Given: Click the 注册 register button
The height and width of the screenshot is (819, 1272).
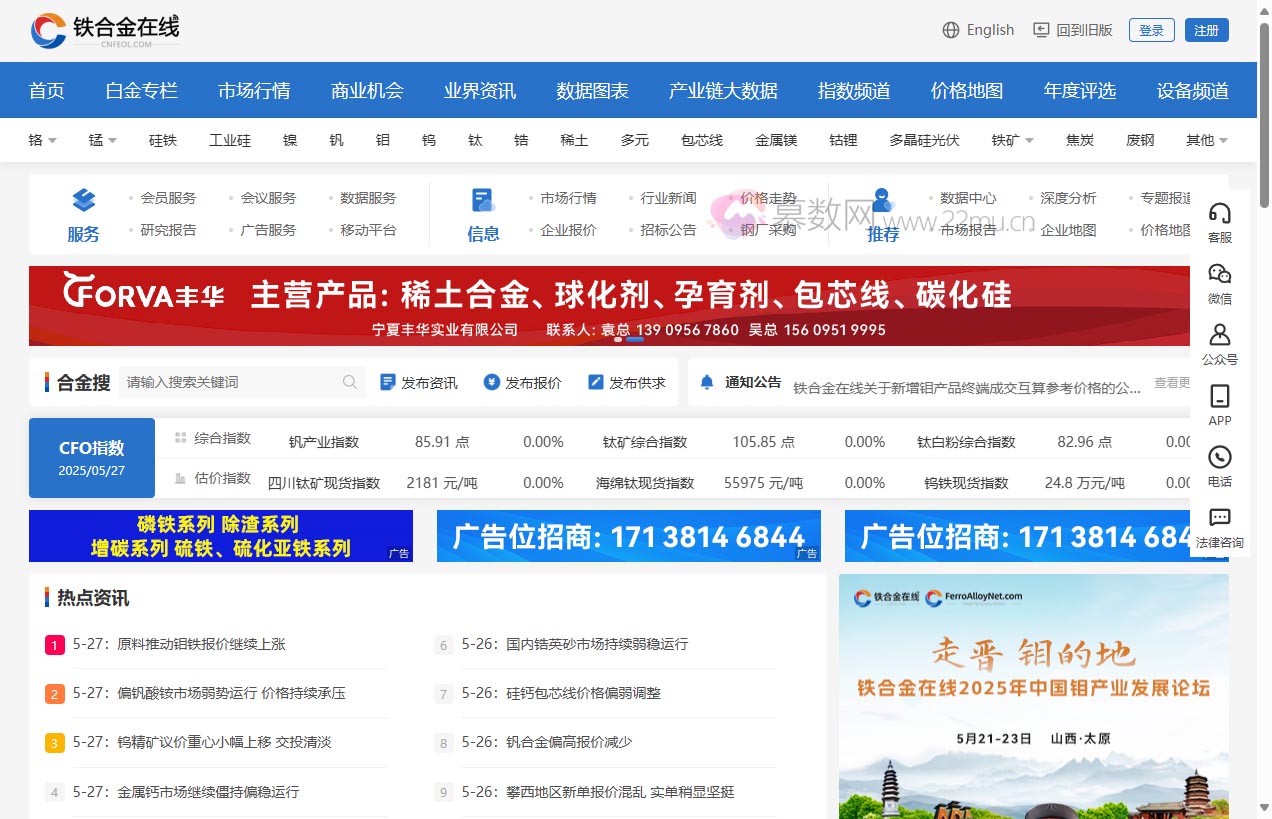Looking at the screenshot, I should (1206, 30).
